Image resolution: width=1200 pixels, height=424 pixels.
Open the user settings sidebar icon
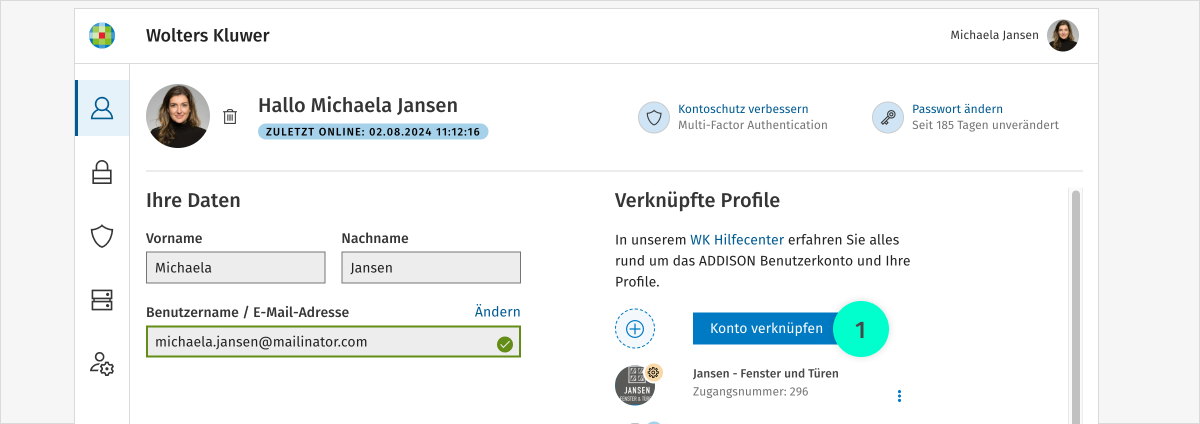point(102,364)
